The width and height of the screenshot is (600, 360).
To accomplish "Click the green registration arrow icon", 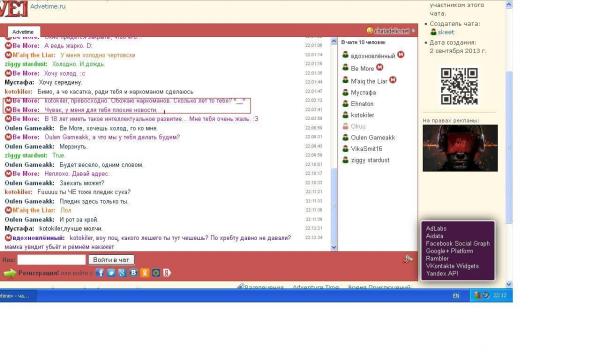I will tap(10, 273).
